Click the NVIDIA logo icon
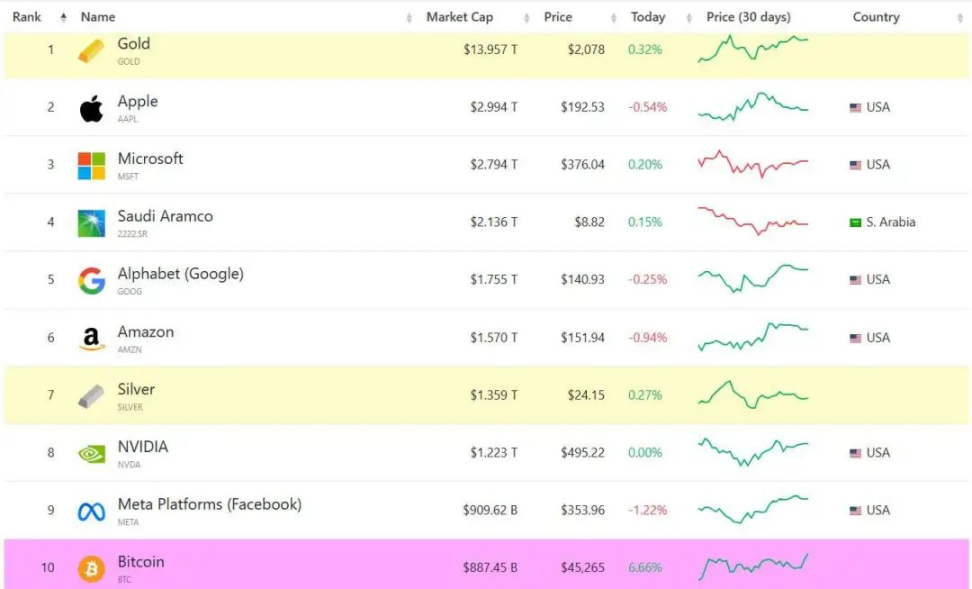Viewport: 972px width, 589px height. coord(91,454)
